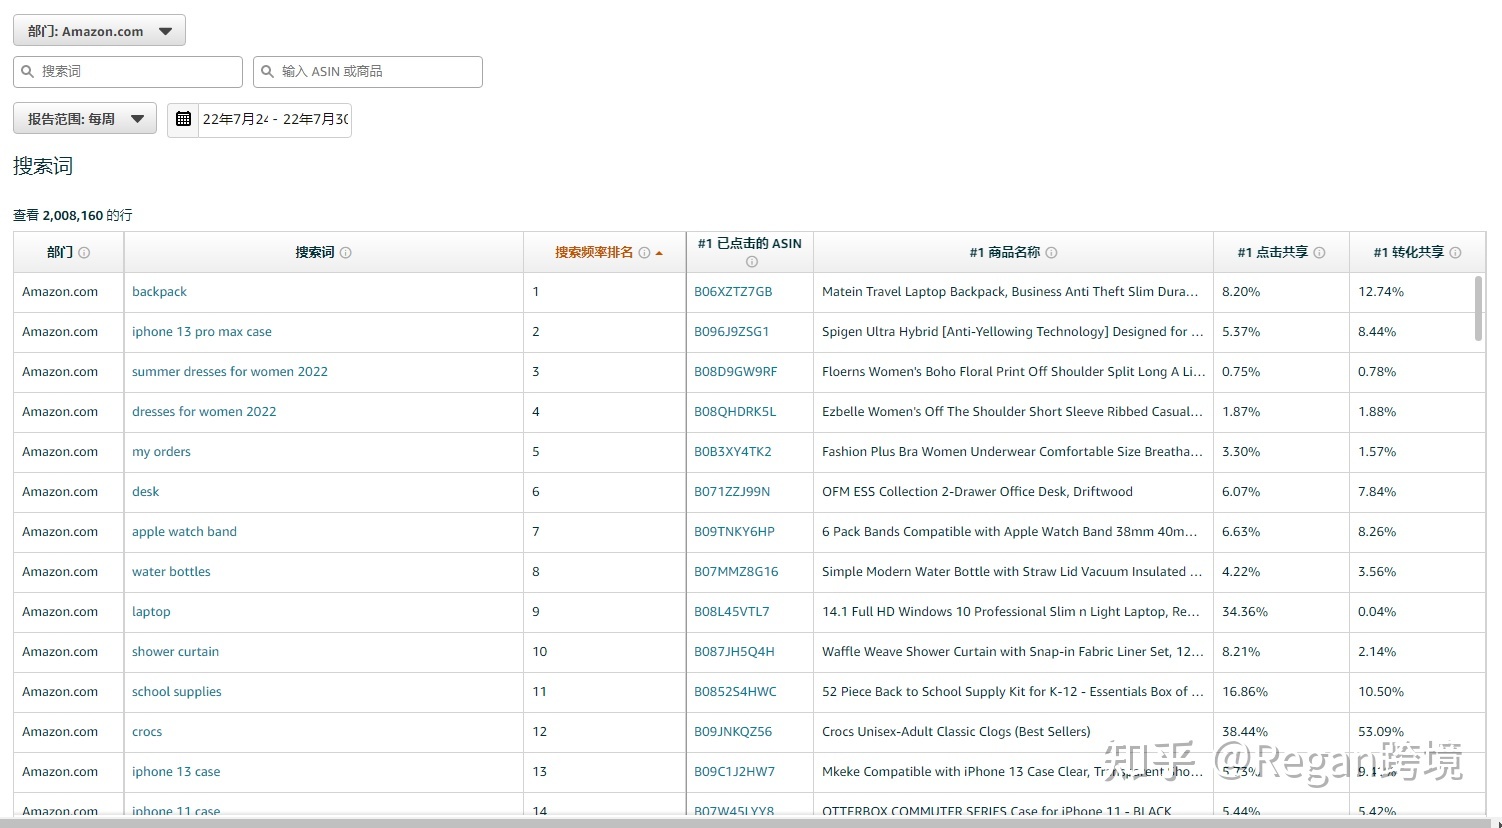Open the date range field 22年7月24
Image resolution: width=1502 pixels, height=828 pixels.
(274, 119)
